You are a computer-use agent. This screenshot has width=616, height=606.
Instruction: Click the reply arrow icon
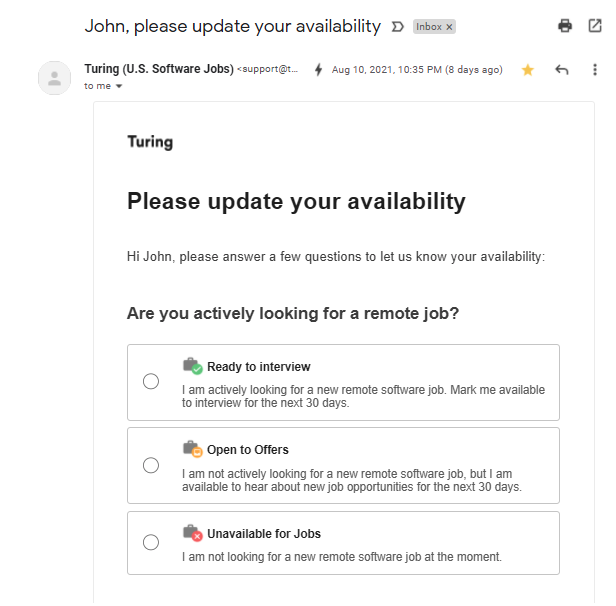(x=561, y=70)
